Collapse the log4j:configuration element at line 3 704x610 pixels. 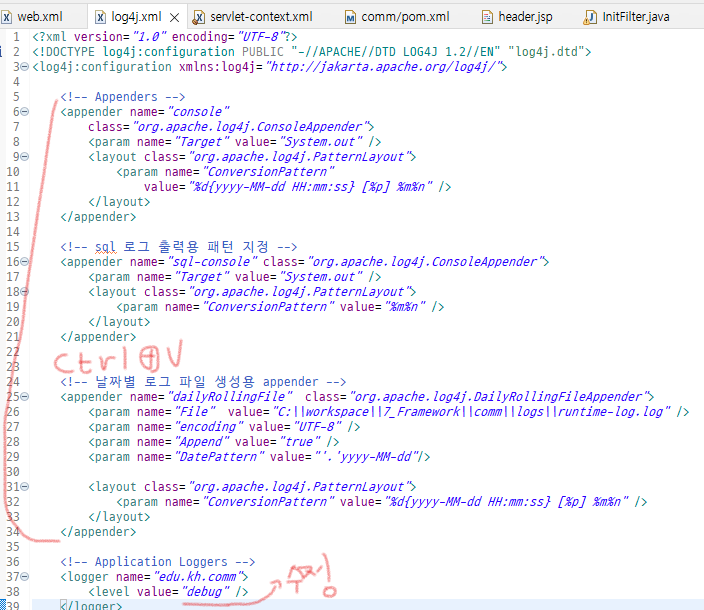point(25,67)
